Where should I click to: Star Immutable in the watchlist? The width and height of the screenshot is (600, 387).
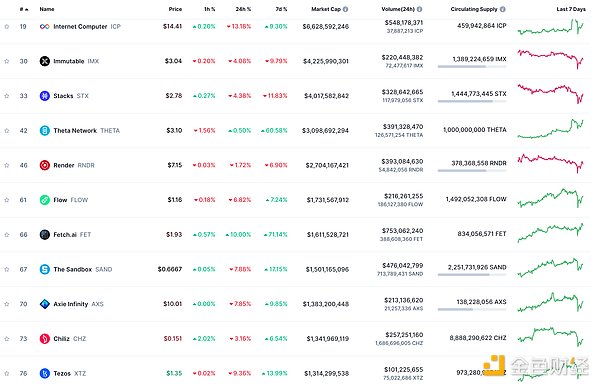(x=7, y=61)
